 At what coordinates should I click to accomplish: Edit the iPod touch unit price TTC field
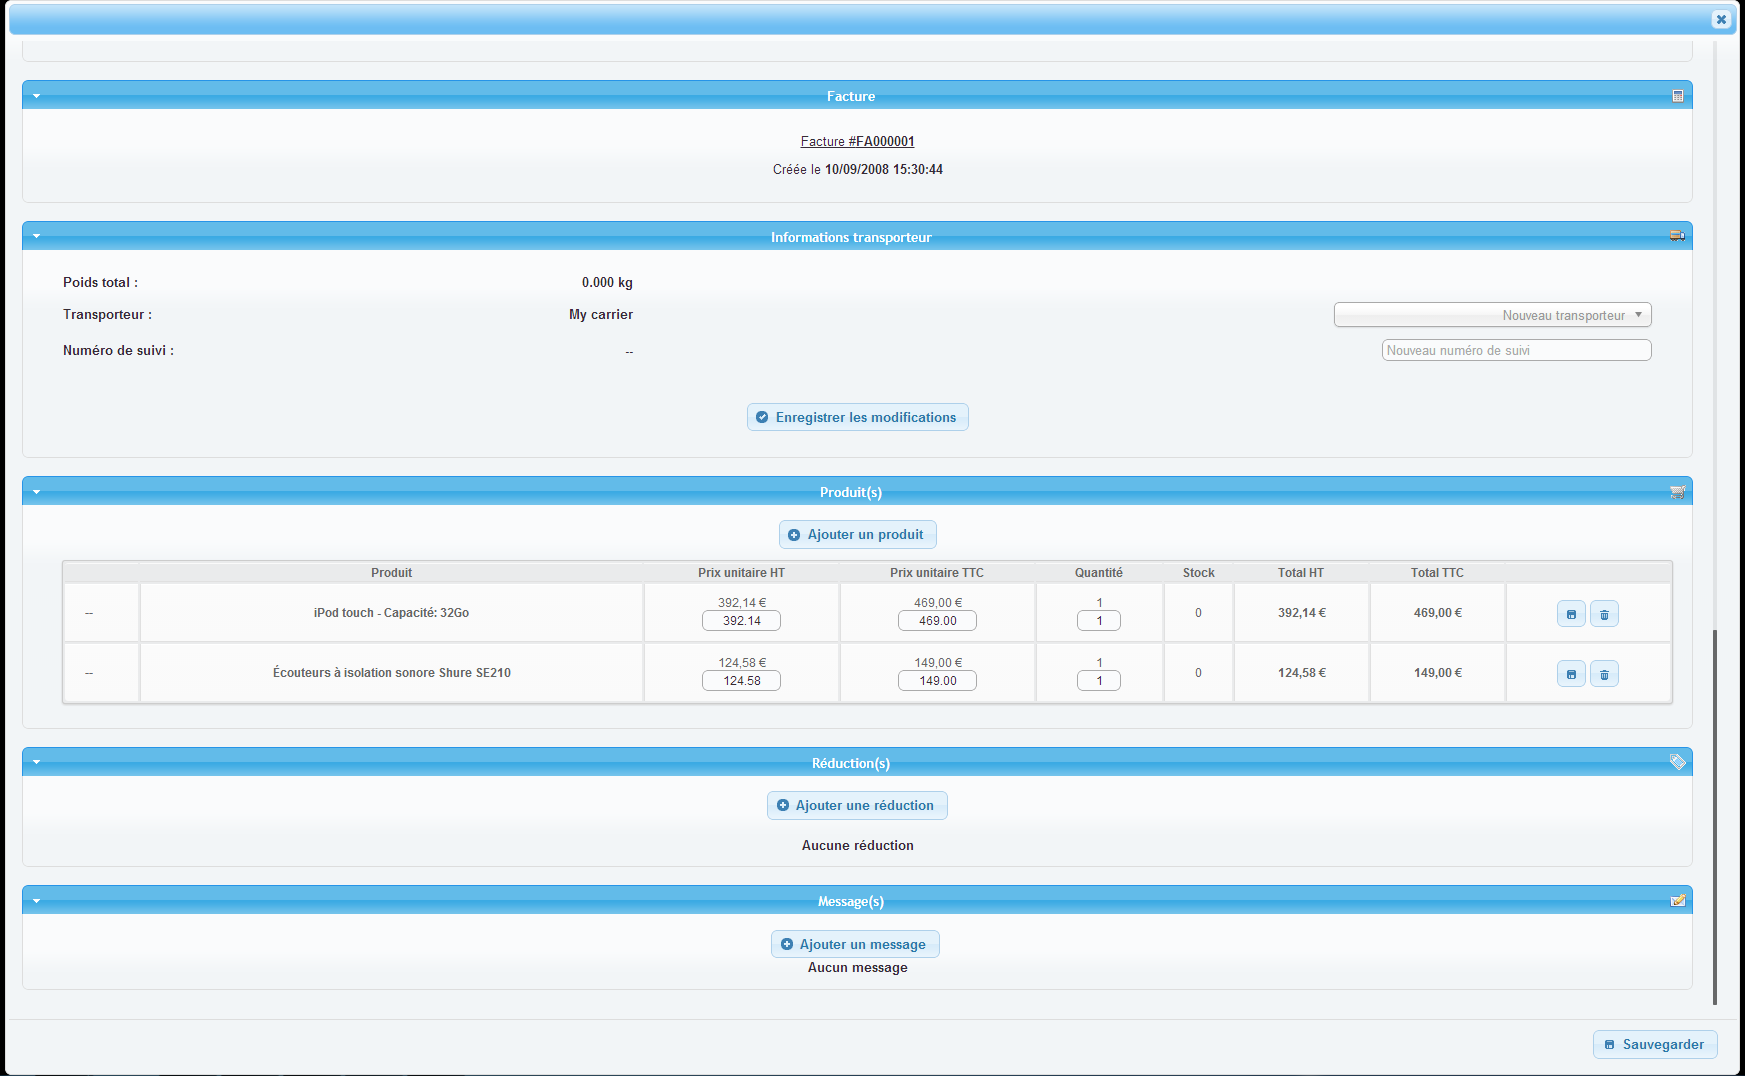click(937, 621)
